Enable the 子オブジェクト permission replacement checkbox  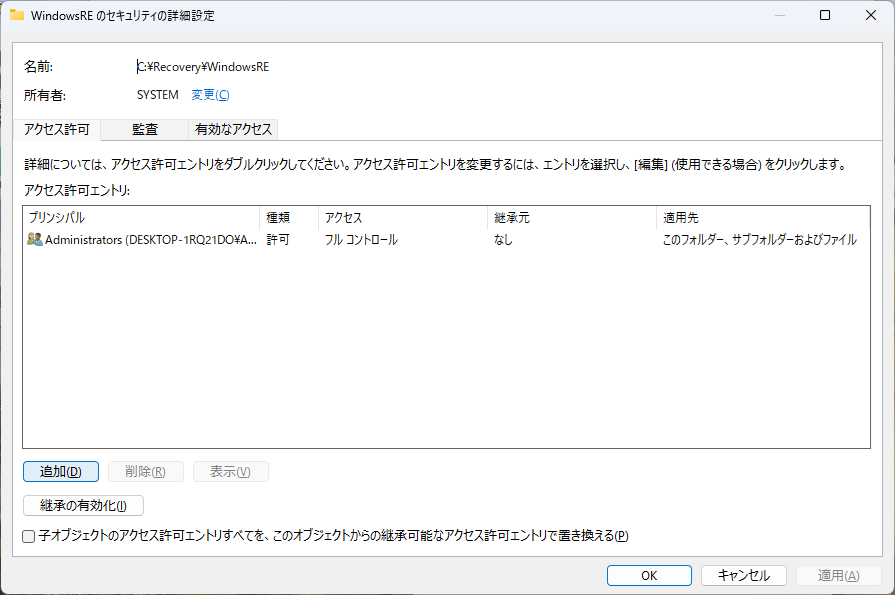[x=29, y=536]
